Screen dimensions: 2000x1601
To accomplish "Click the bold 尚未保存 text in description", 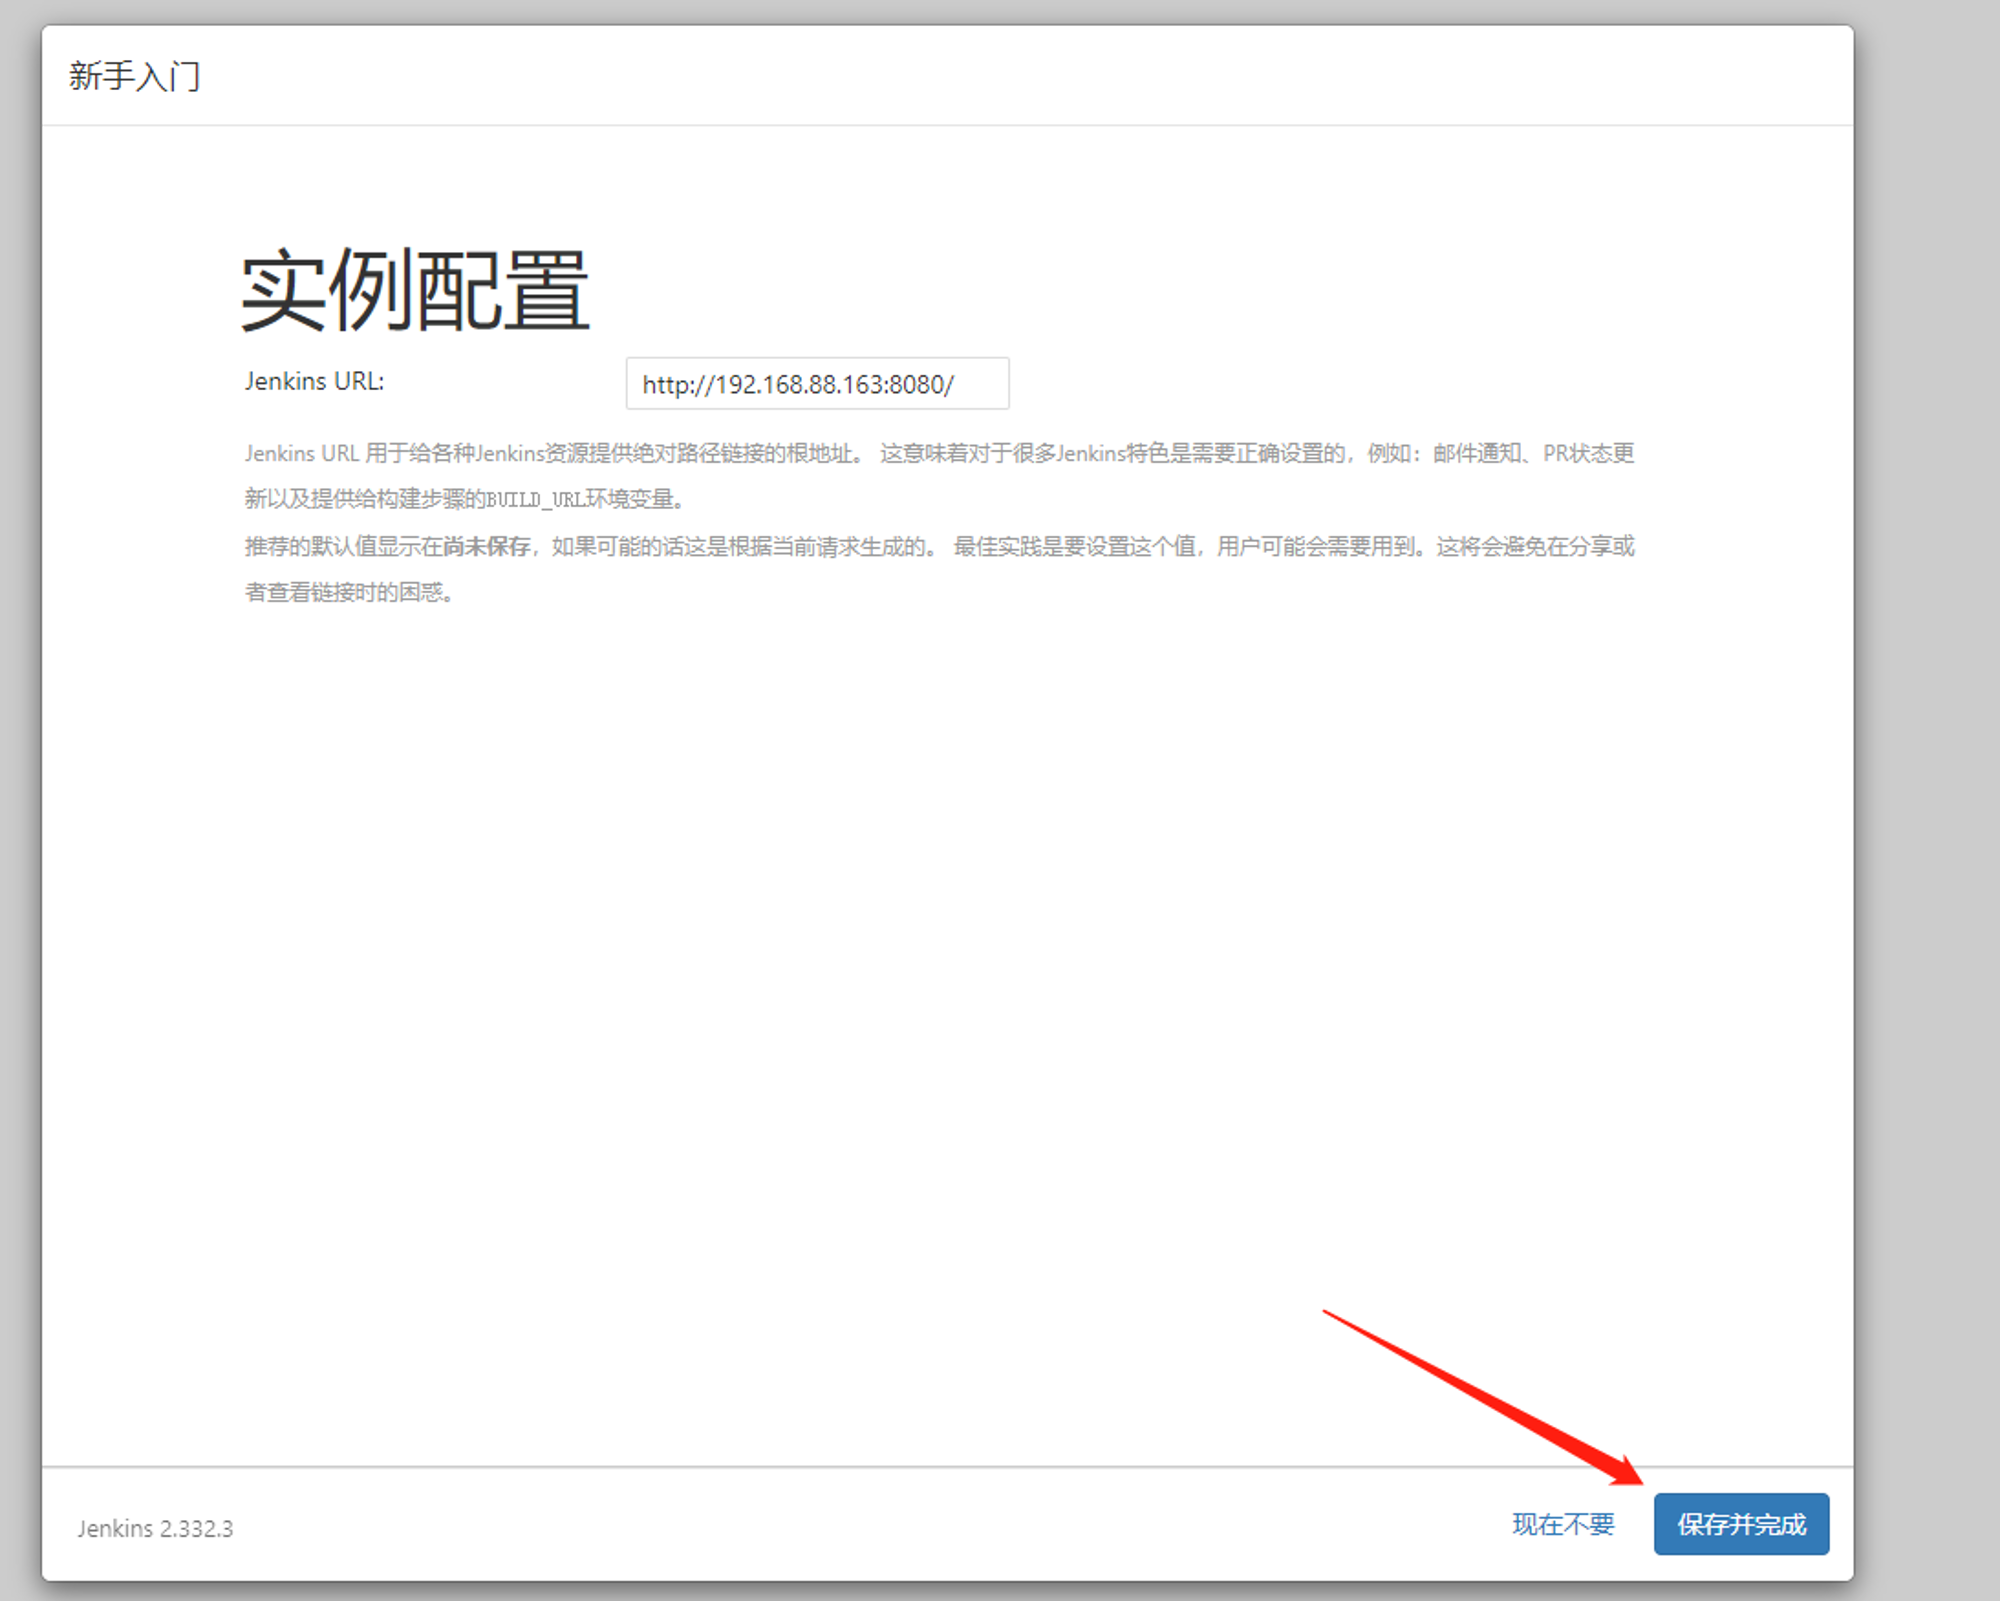I will click(487, 546).
